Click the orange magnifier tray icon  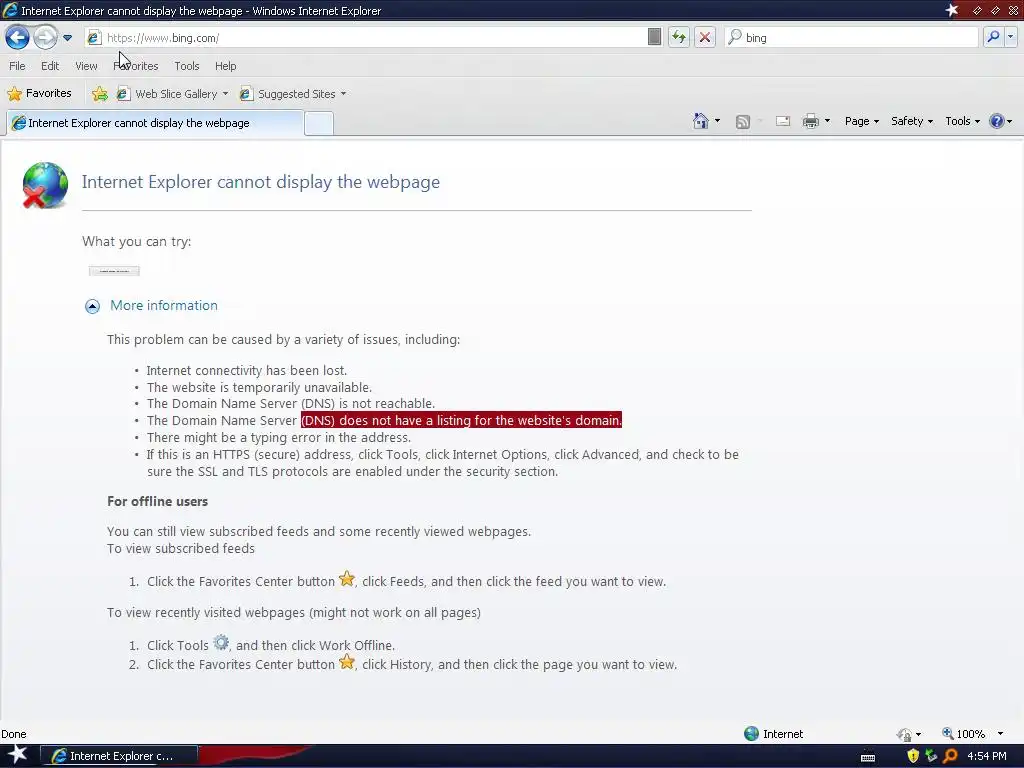[950, 756]
